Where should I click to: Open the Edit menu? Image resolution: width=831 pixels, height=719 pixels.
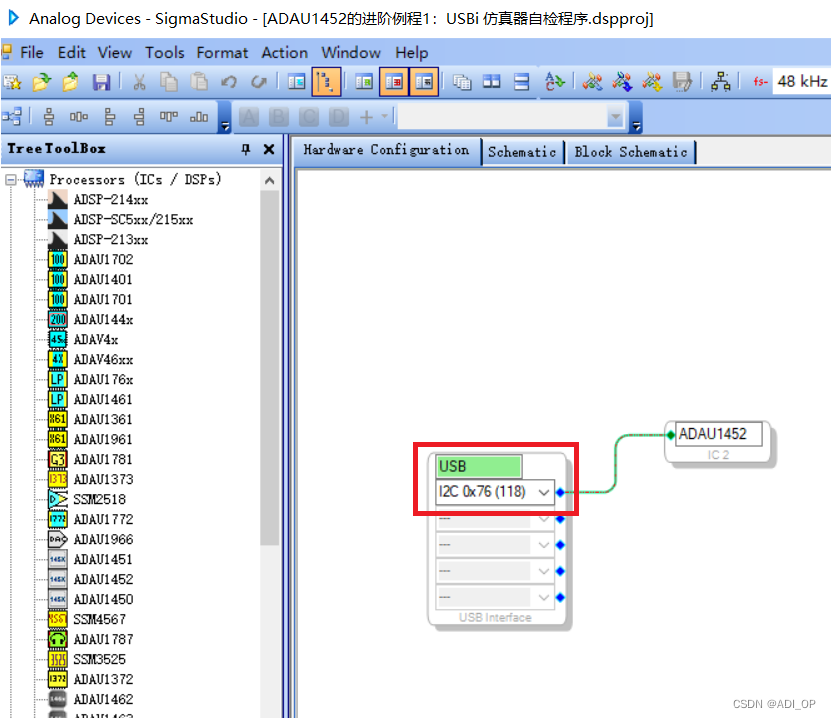point(72,52)
